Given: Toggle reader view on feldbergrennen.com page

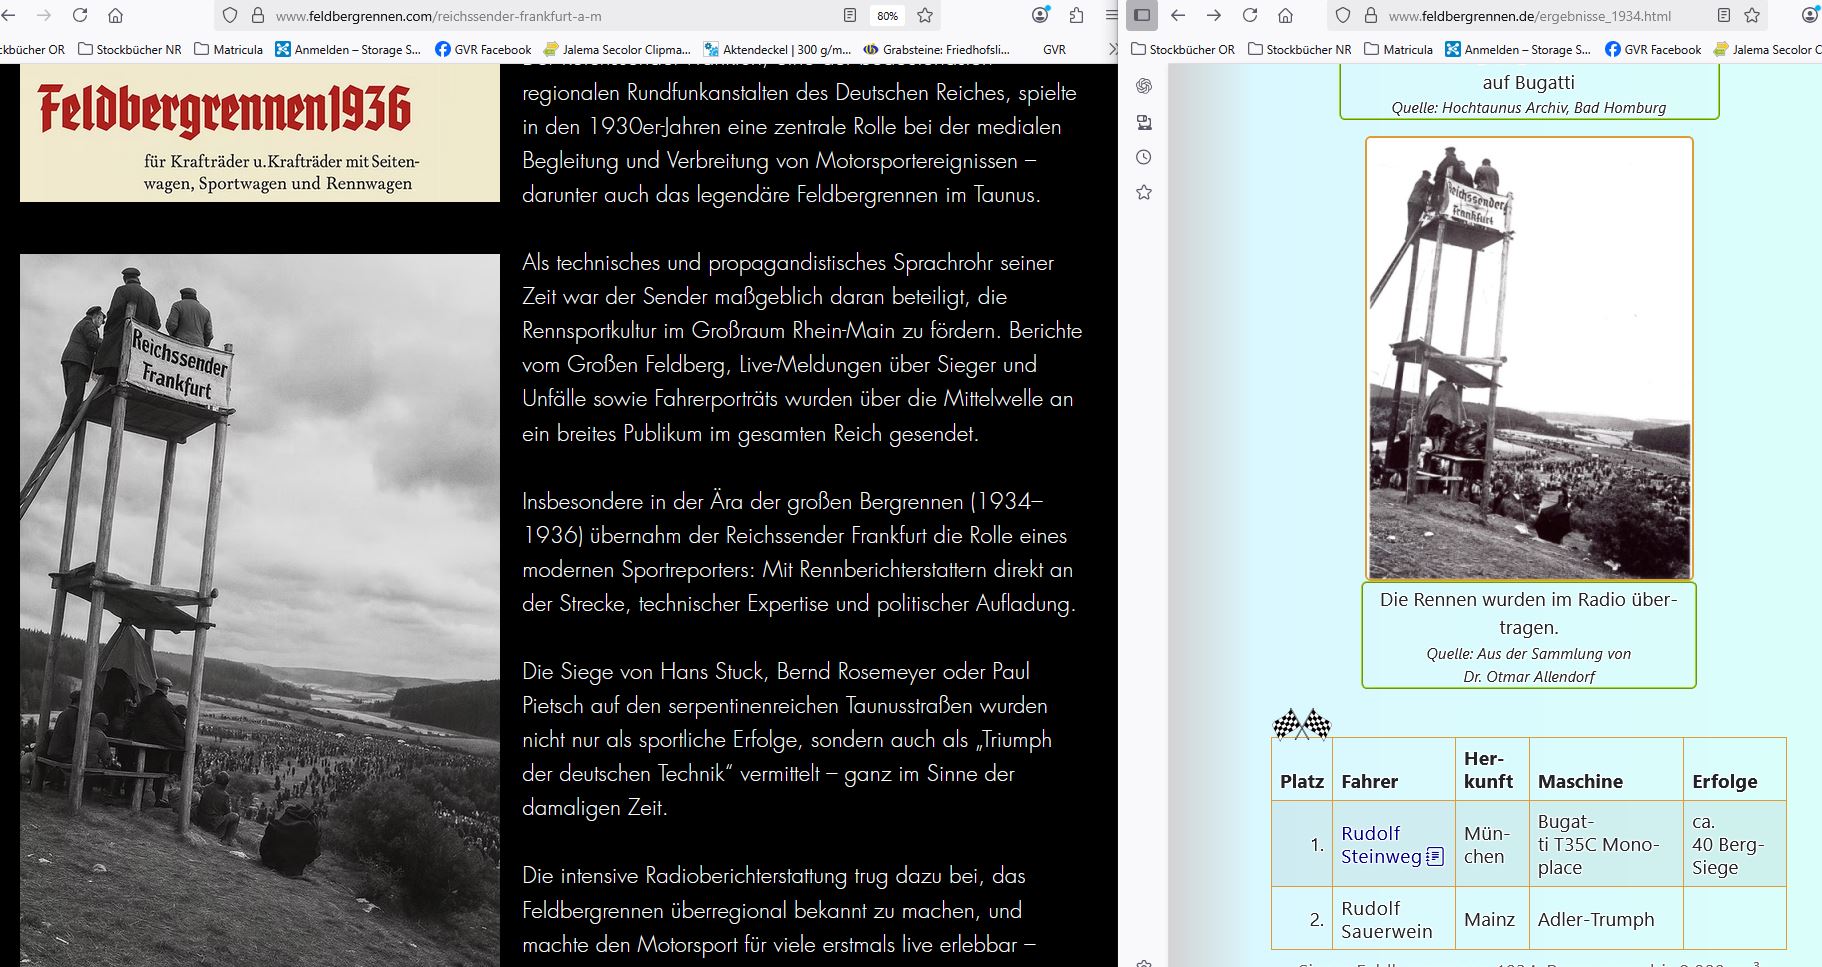Looking at the screenshot, I should click(x=850, y=15).
